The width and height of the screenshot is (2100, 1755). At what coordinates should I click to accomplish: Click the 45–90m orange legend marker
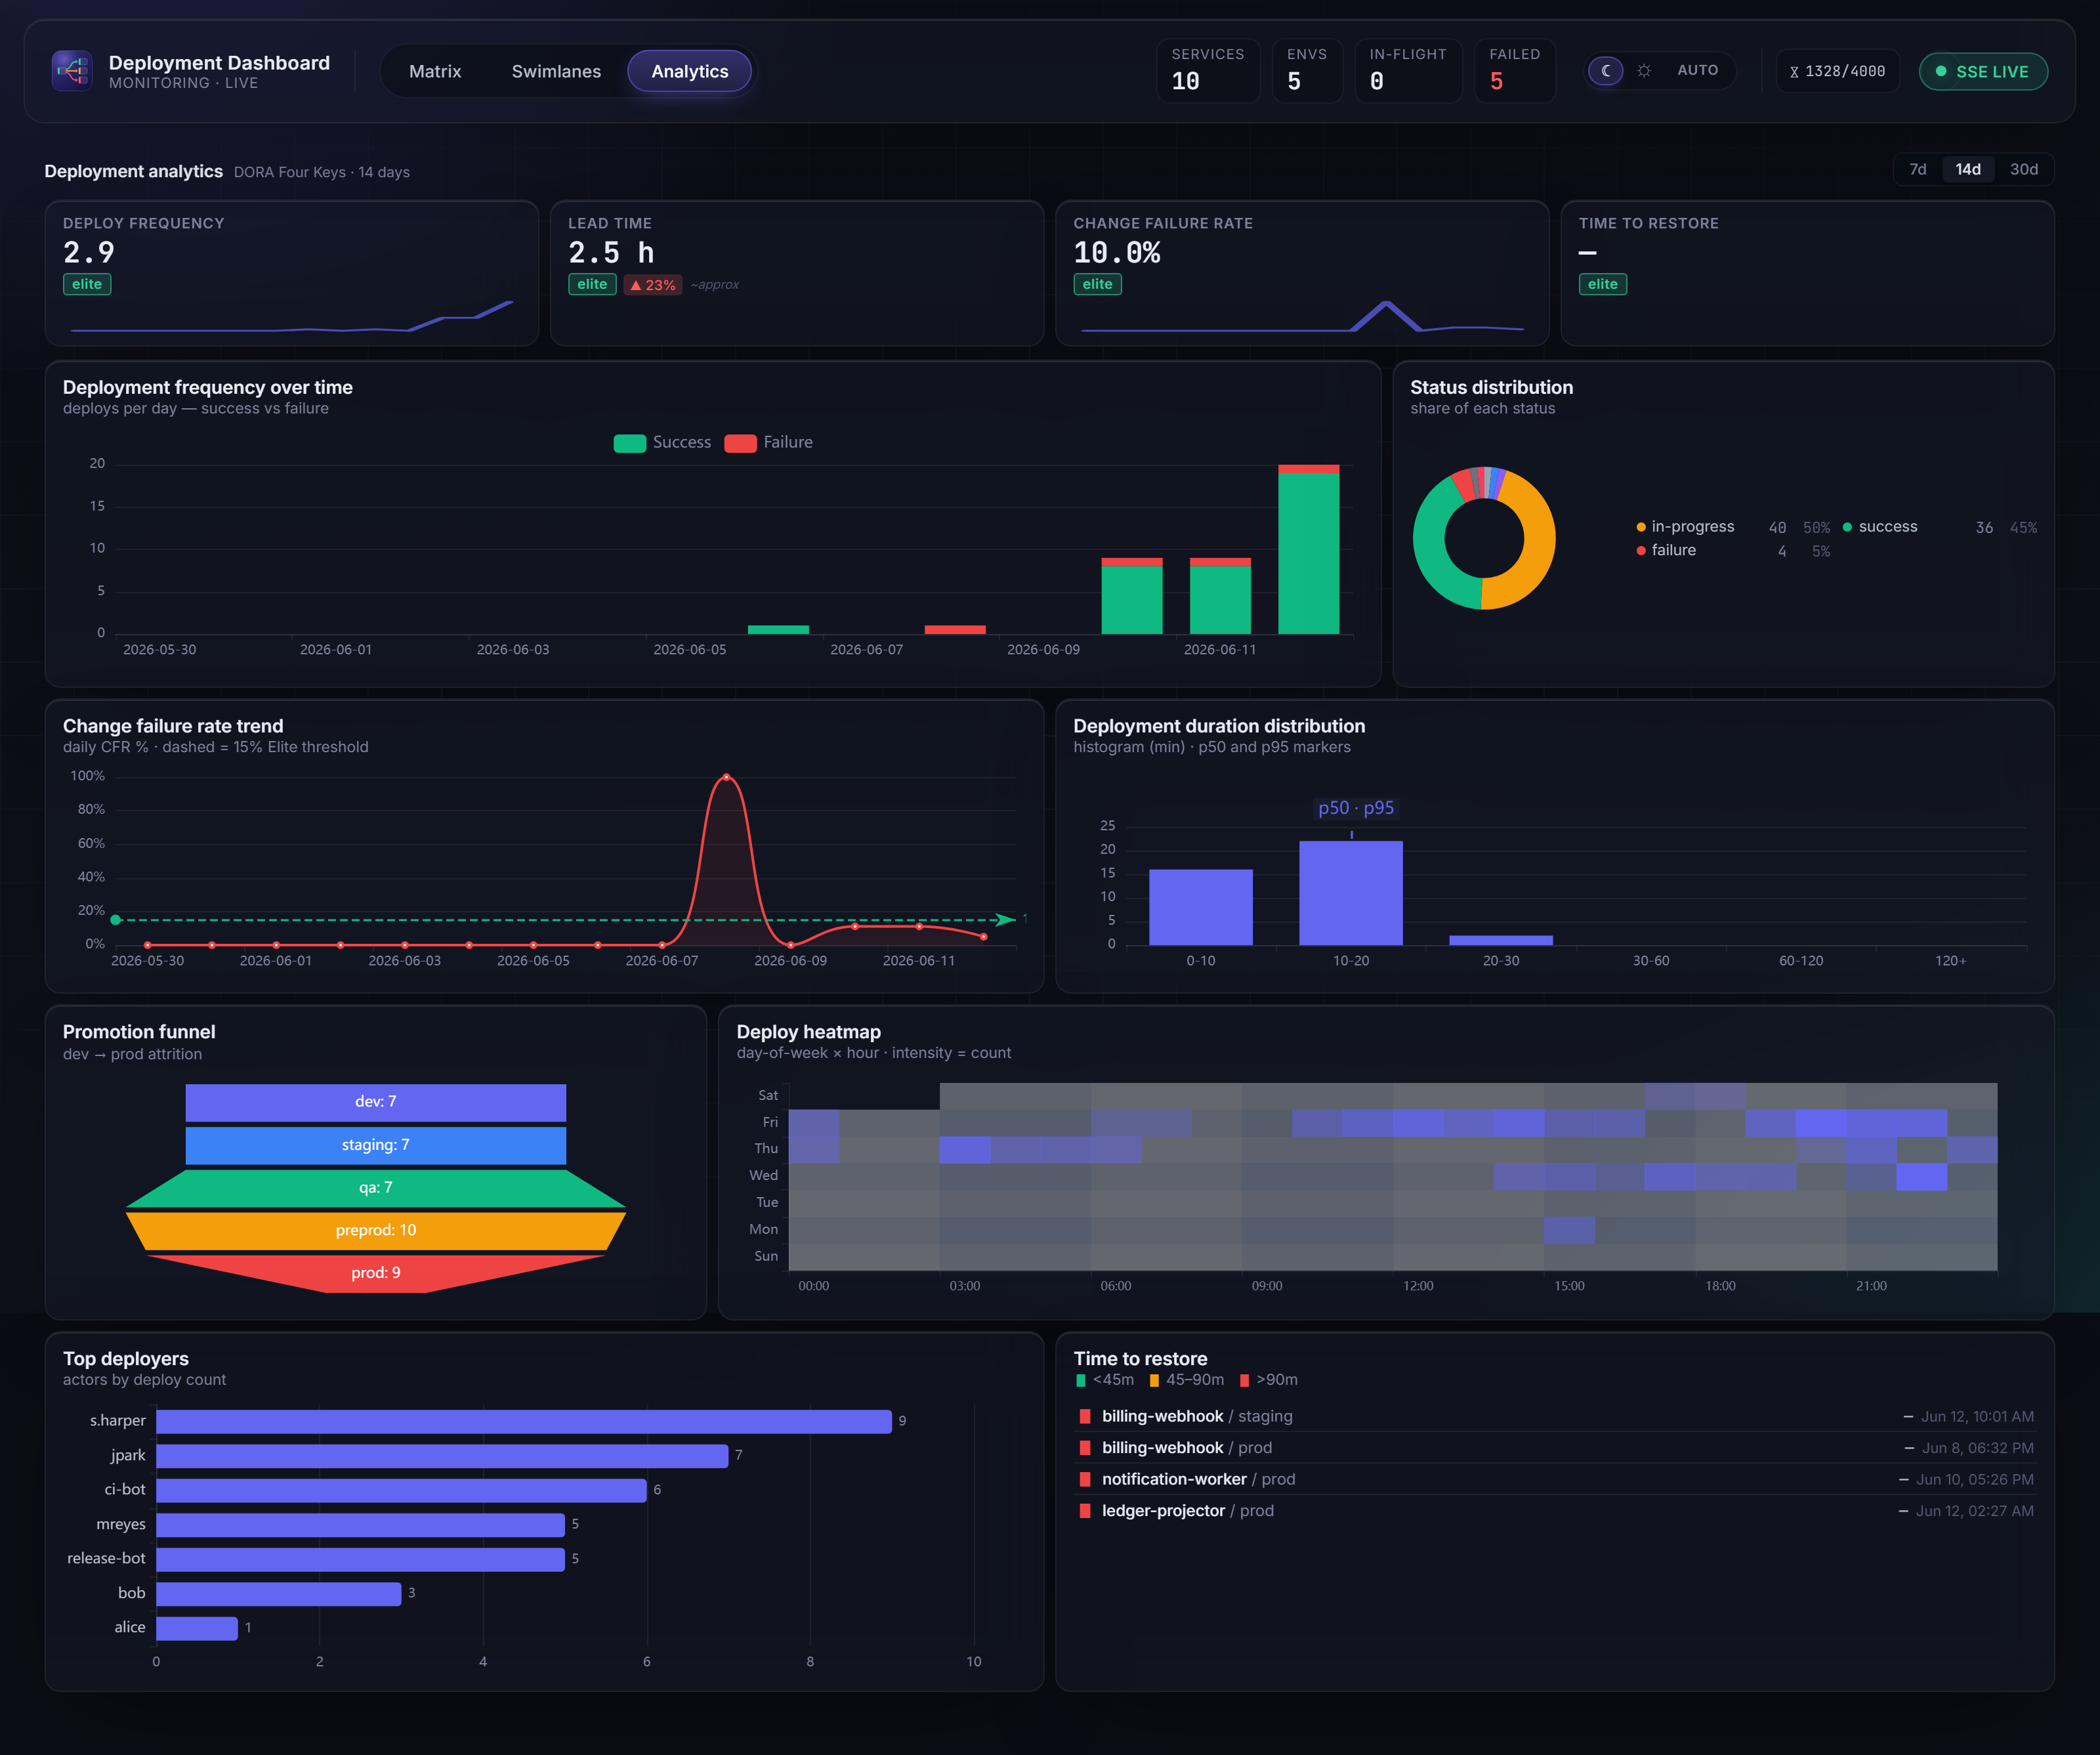pyautogui.click(x=1154, y=1380)
